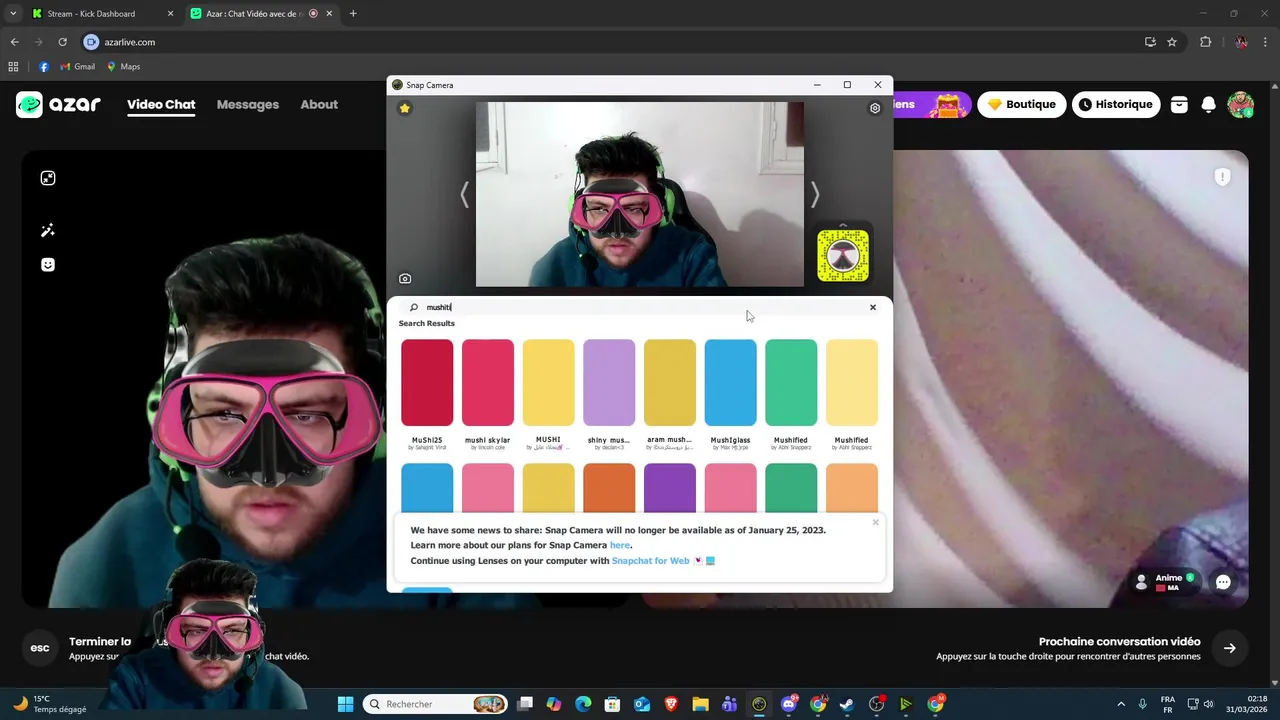Open Messages section
This screenshot has height=720, width=1280.
pos(248,104)
